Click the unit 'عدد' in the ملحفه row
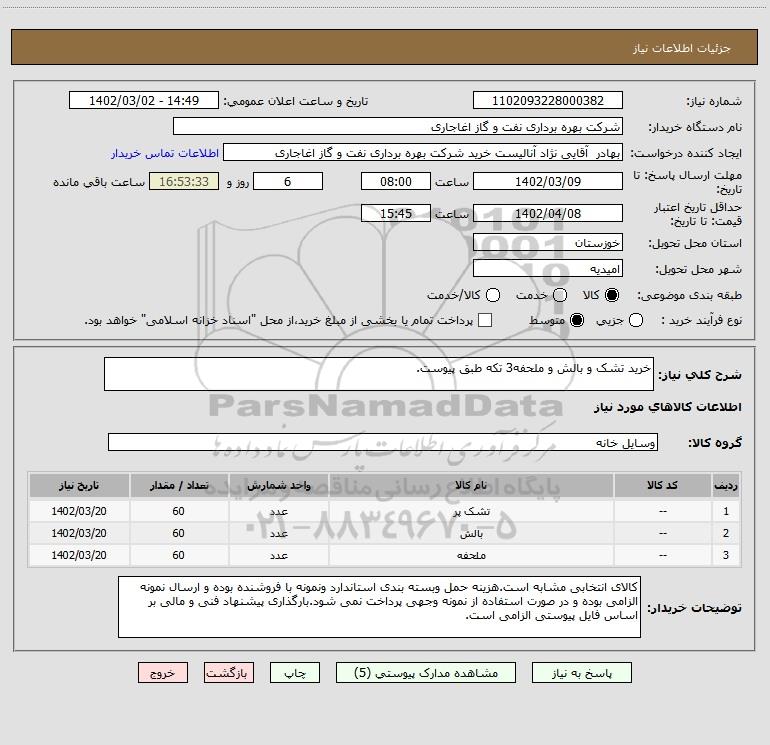This screenshot has height=745, width=770. click(278, 555)
